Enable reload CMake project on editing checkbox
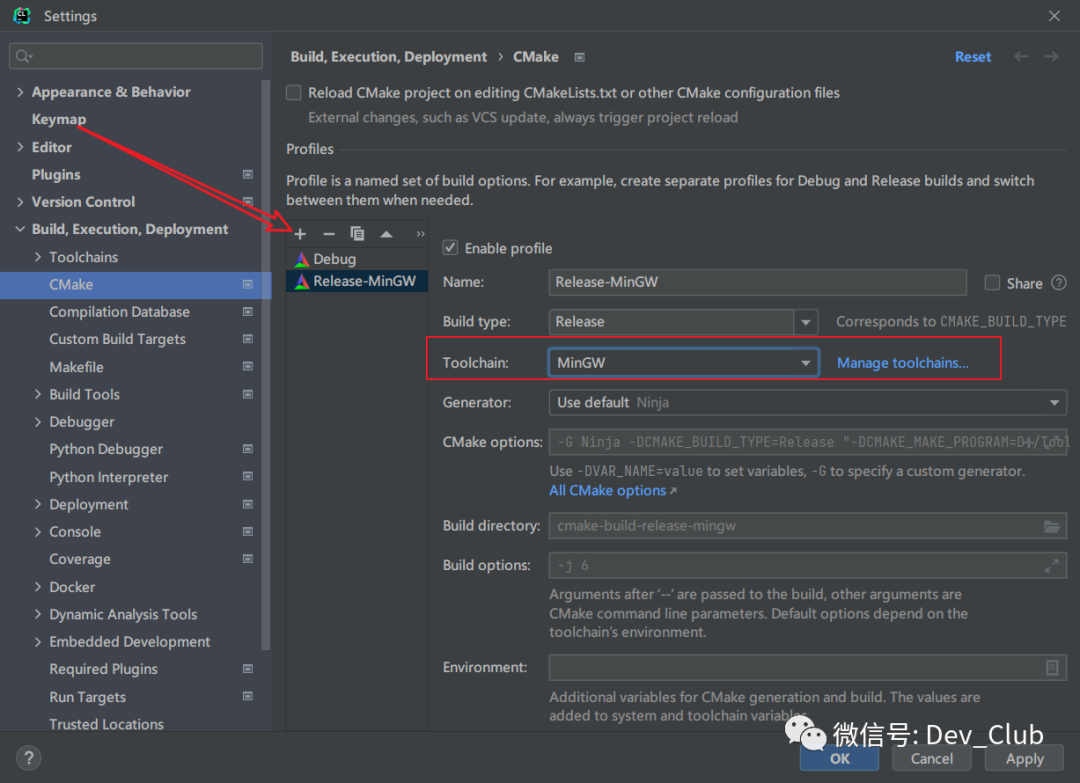The width and height of the screenshot is (1080, 783). 293,92
